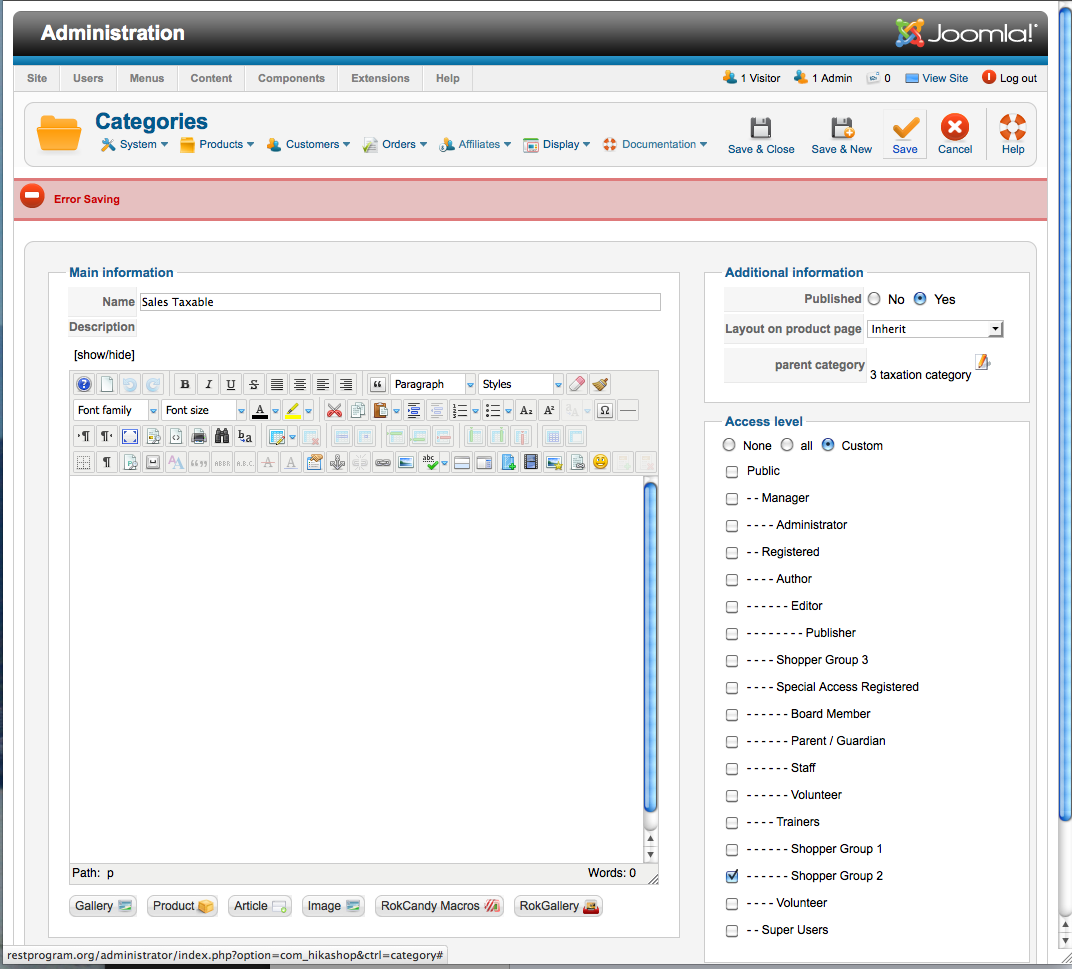The height and width of the screenshot is (969, 1072).
Task: Uncheck the Shopper Group 2 checkbox
Action: [732, 876]
